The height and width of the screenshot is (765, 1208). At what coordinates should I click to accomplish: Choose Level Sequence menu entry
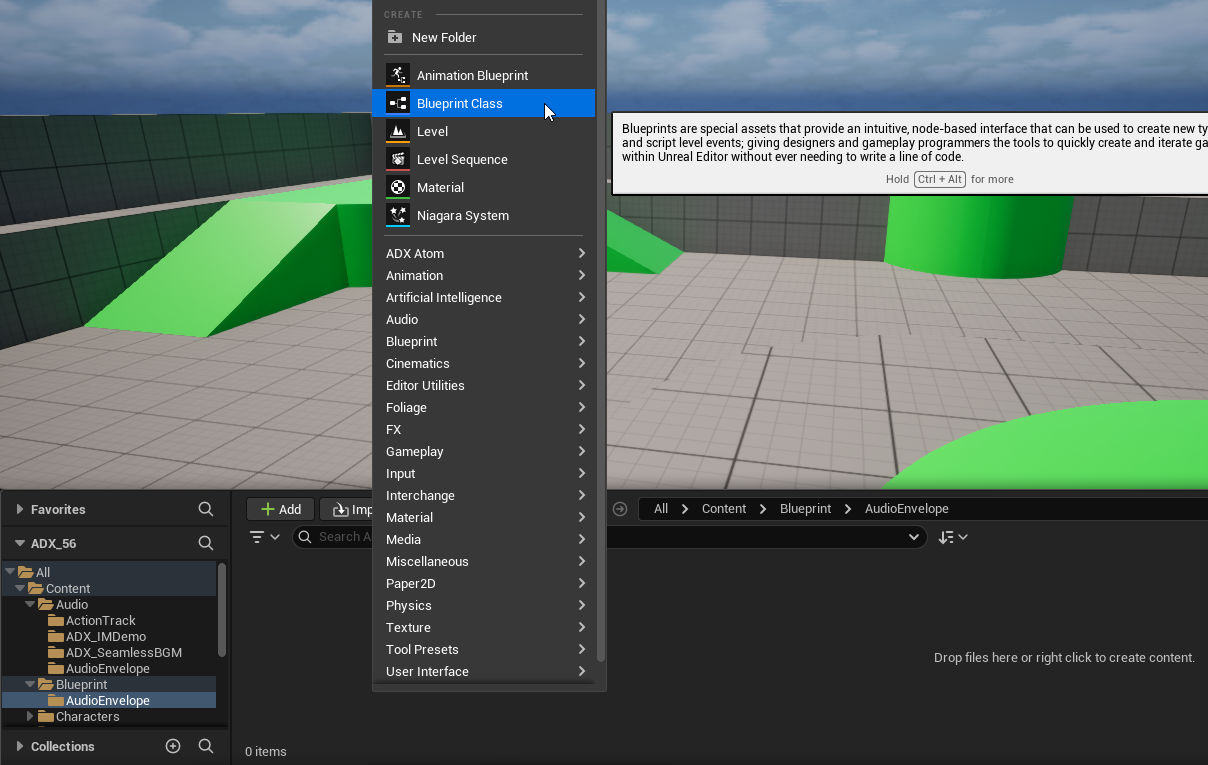(483, 159)
